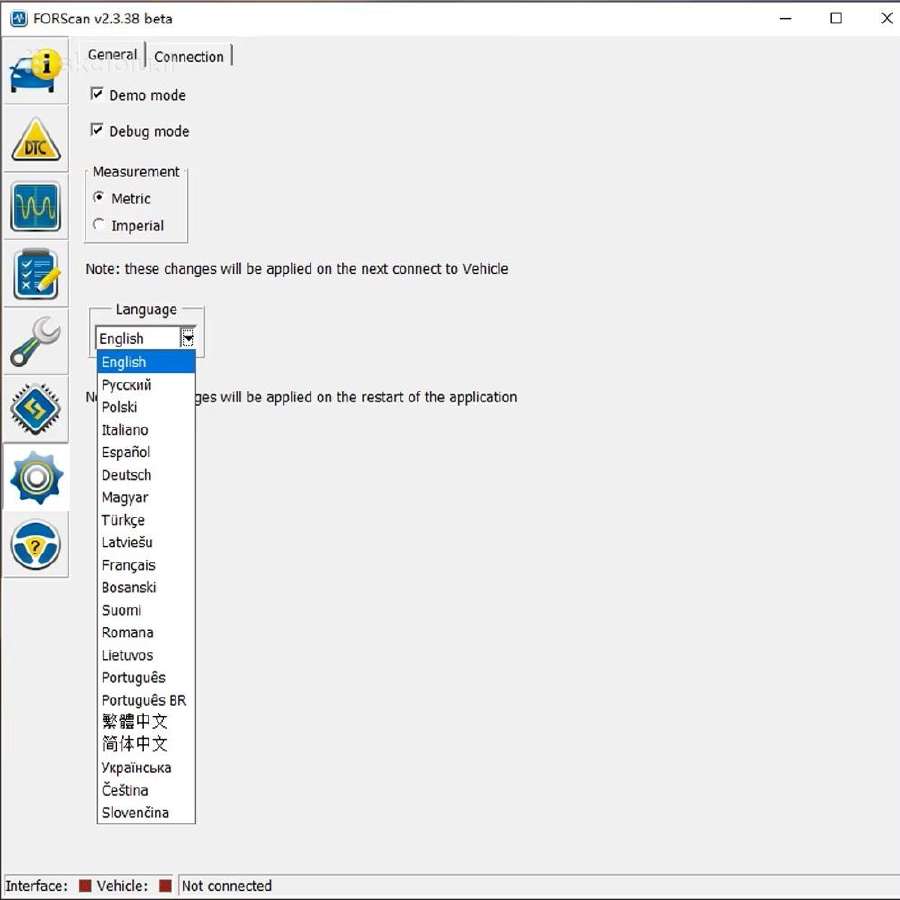Open the module configuration chip icon
900x900 pixels.
click(36, 409)
